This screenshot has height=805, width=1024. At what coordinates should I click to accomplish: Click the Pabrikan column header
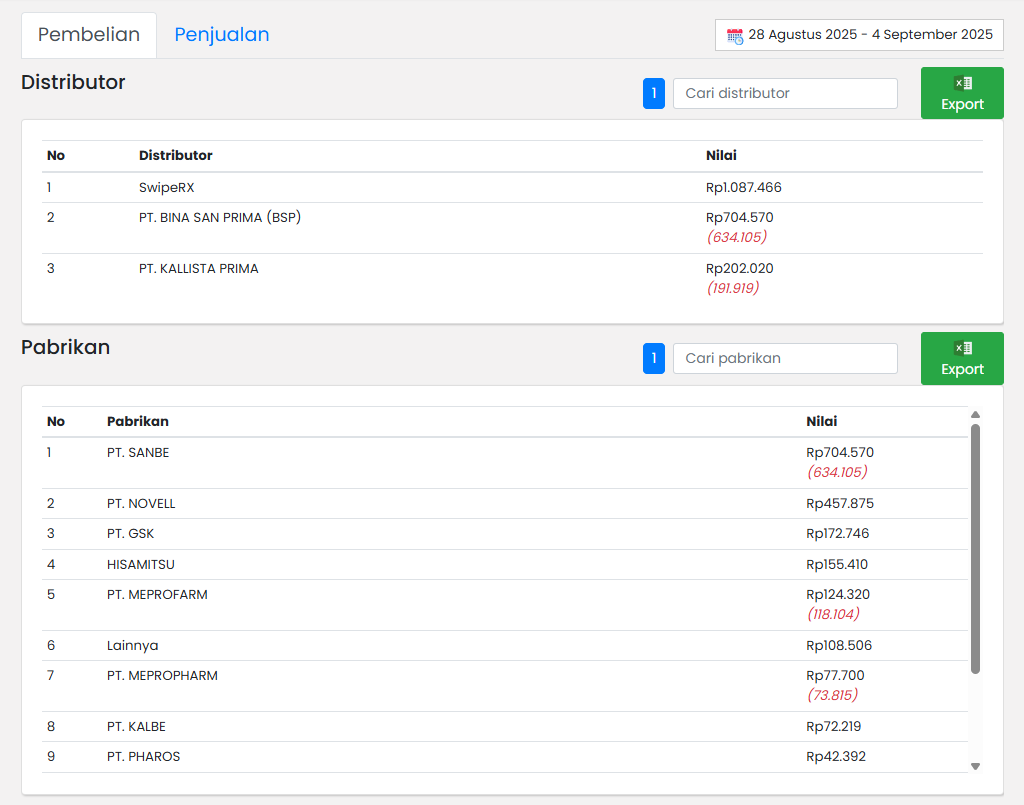pyautogui.click(x=137, y=421)
